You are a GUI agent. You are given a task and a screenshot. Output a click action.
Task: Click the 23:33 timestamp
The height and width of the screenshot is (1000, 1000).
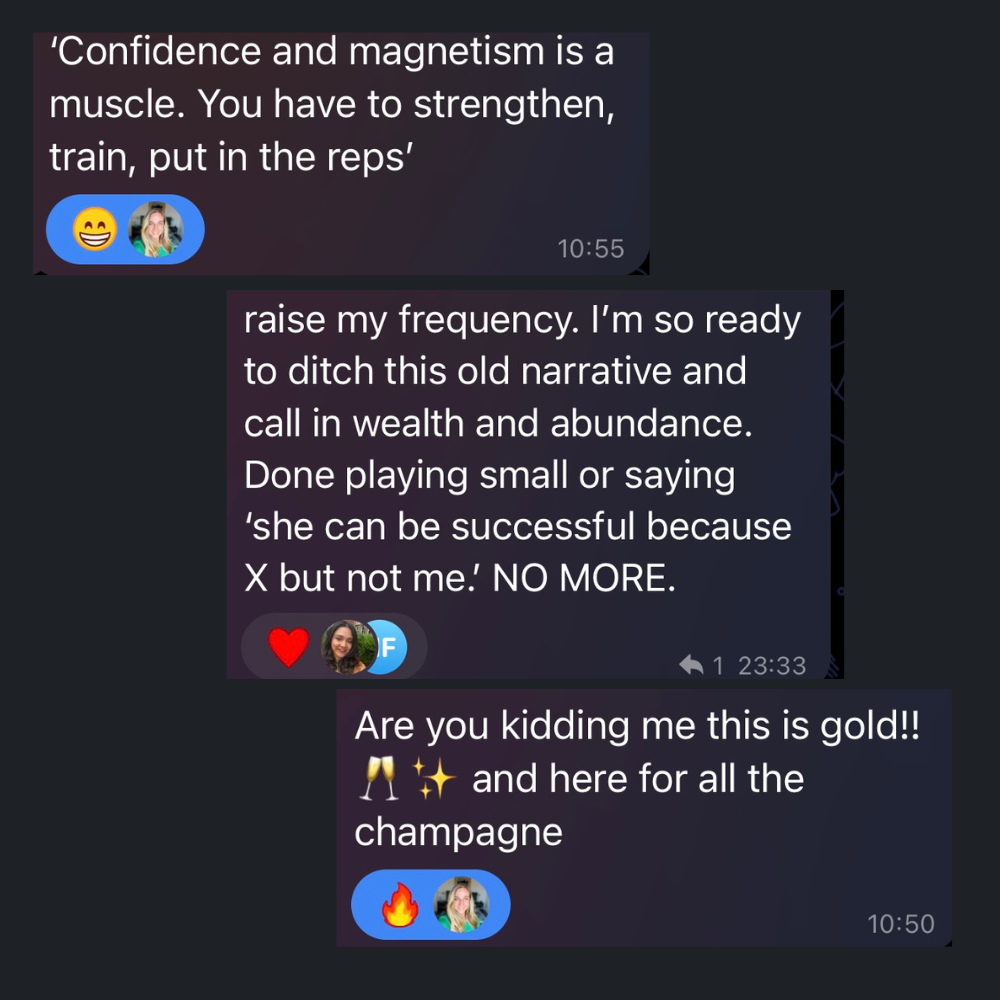pos(772,665)
